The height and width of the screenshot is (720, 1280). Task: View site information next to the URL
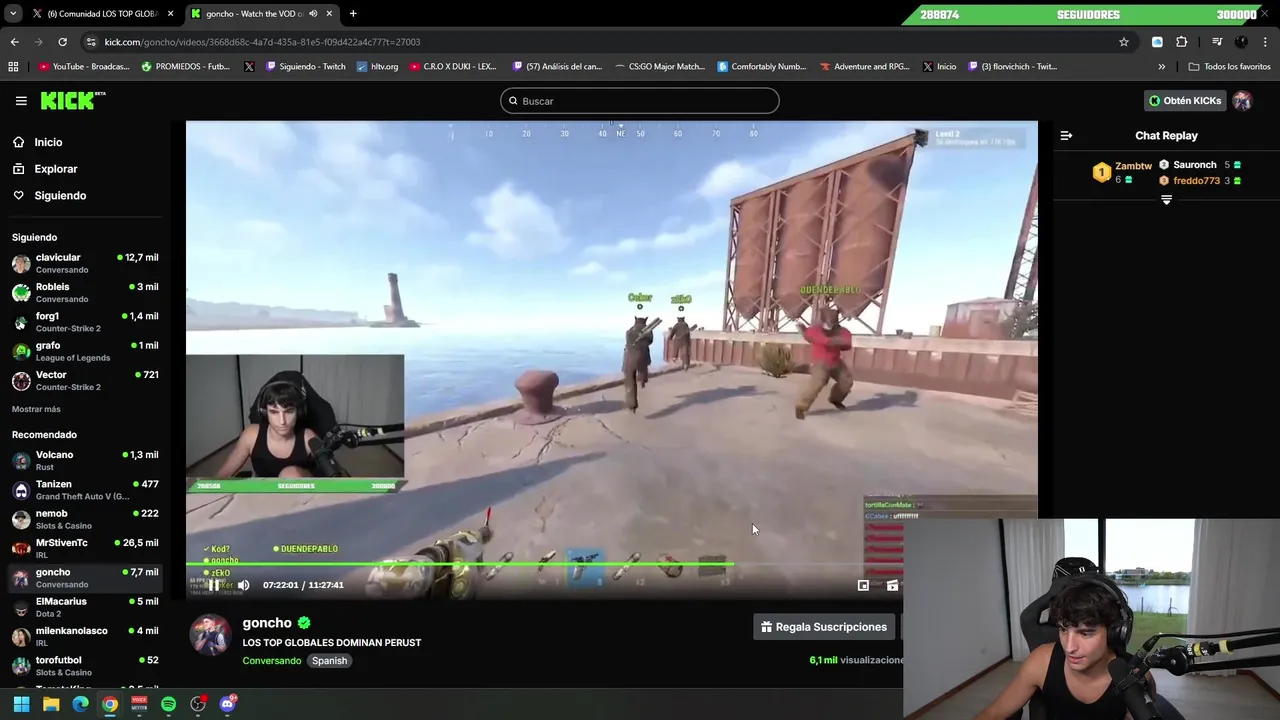(92, 42)
